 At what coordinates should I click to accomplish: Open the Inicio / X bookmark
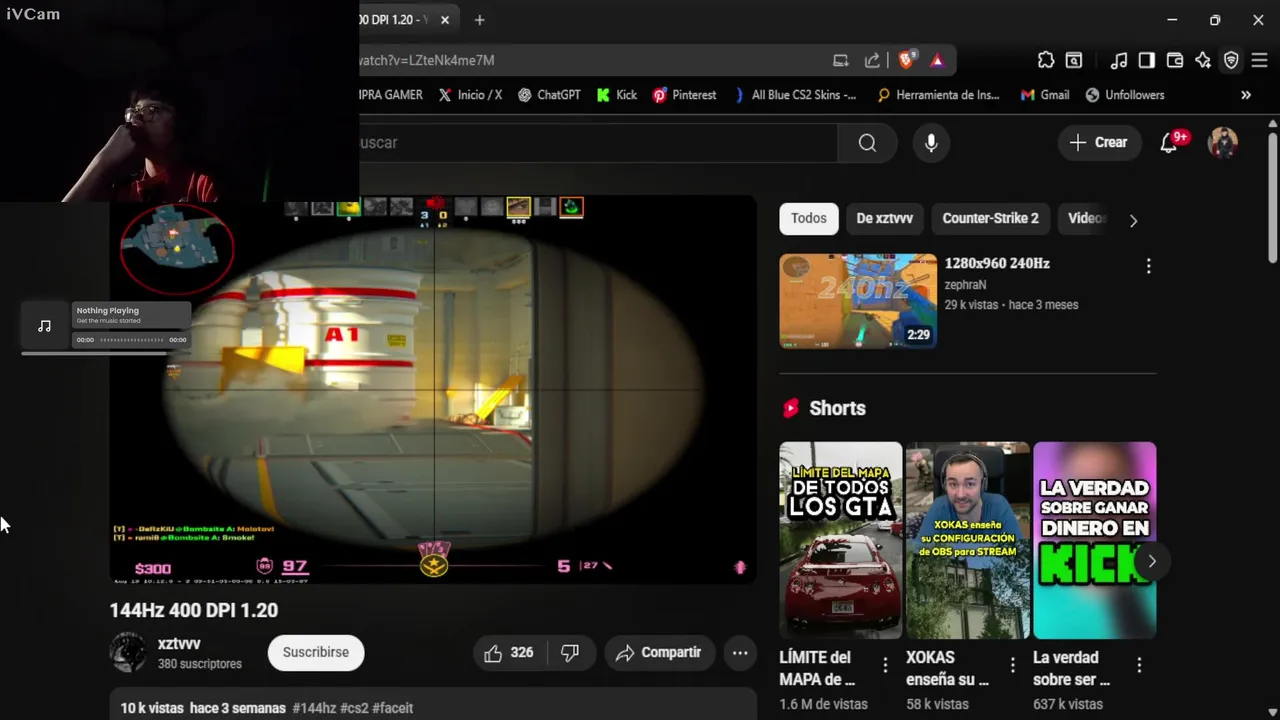(x=470, y=95)
